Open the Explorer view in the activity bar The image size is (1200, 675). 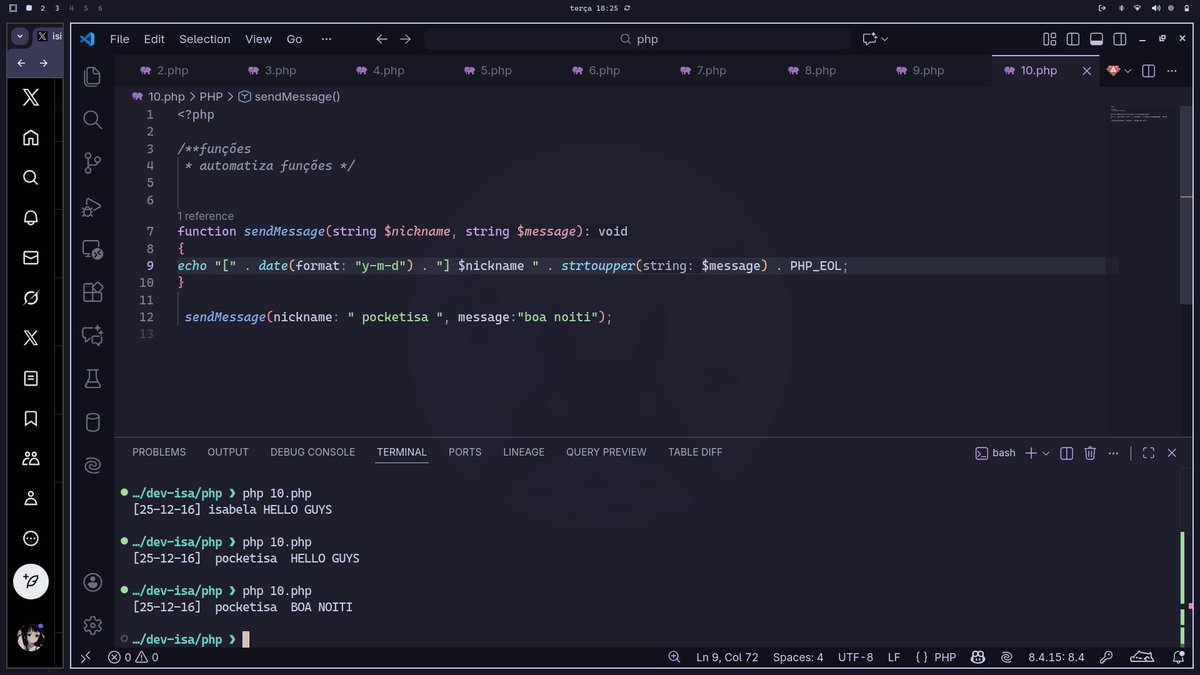coord(92,75)
